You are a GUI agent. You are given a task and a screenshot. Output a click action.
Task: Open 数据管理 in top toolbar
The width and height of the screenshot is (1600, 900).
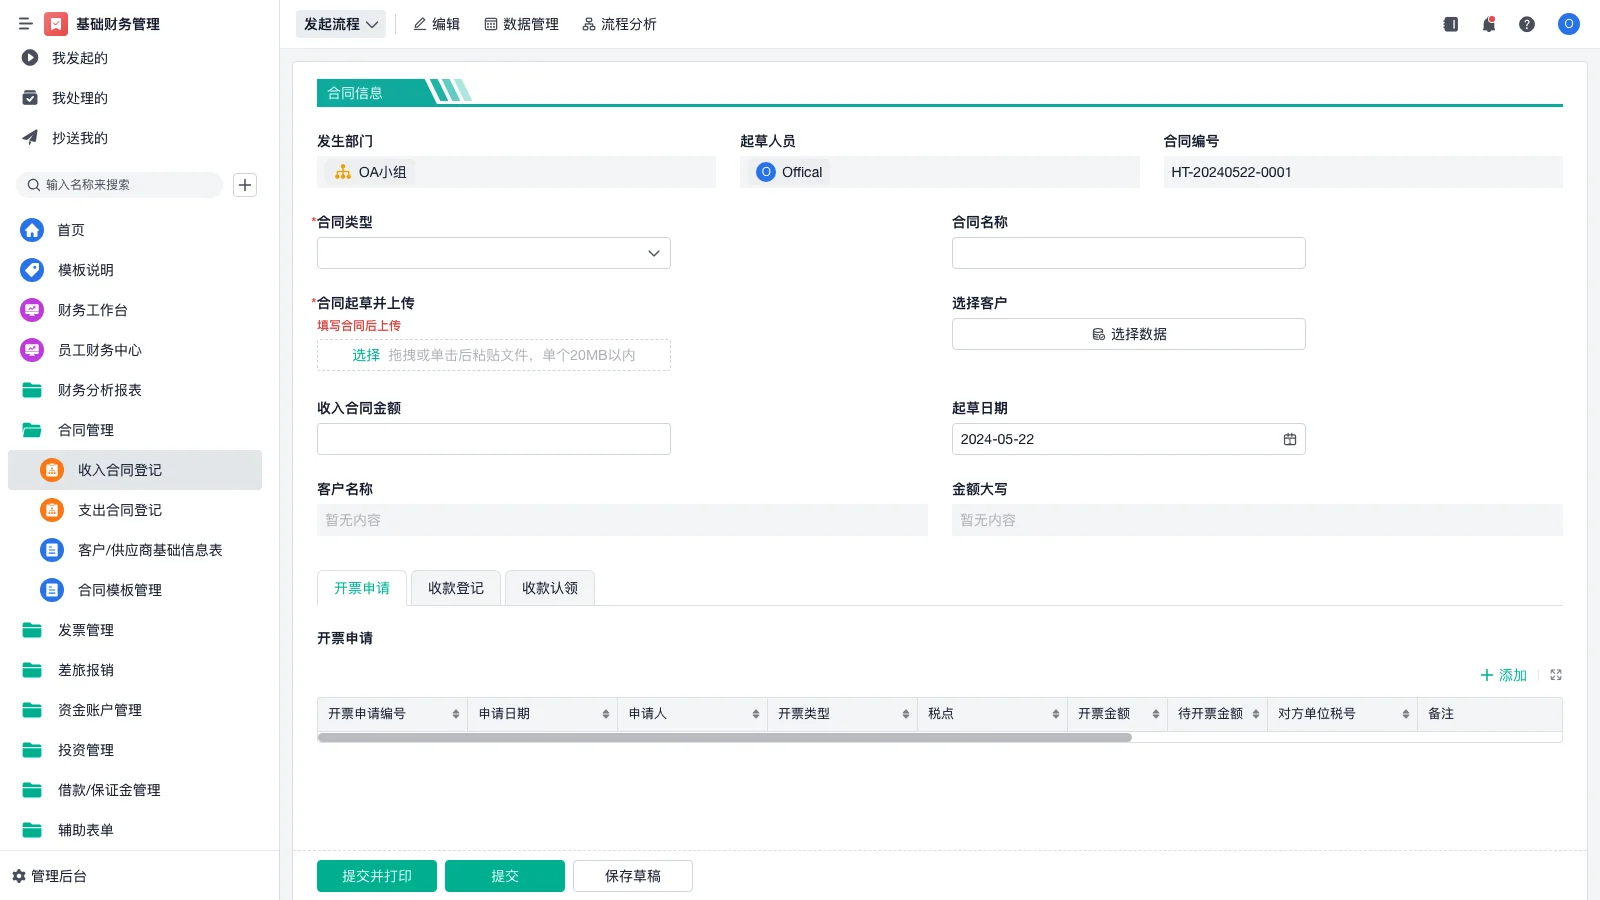click(522, 24)
